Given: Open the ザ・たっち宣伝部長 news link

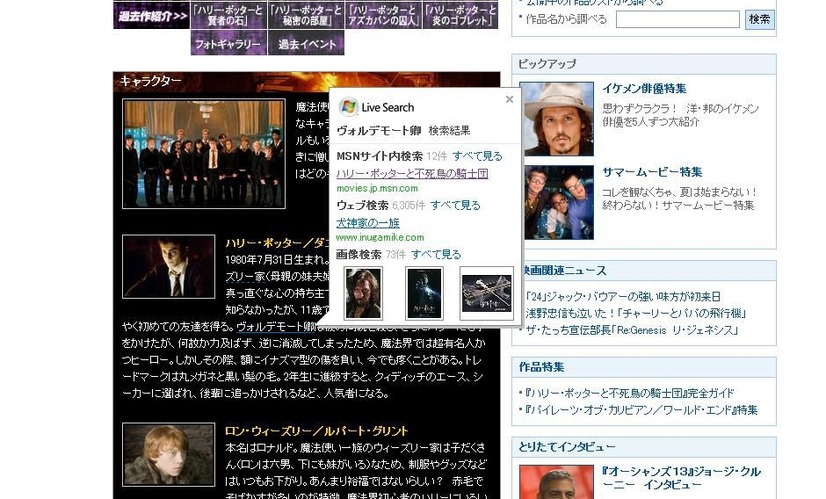Looking at the screenshot, I should [x=632, y=330].
